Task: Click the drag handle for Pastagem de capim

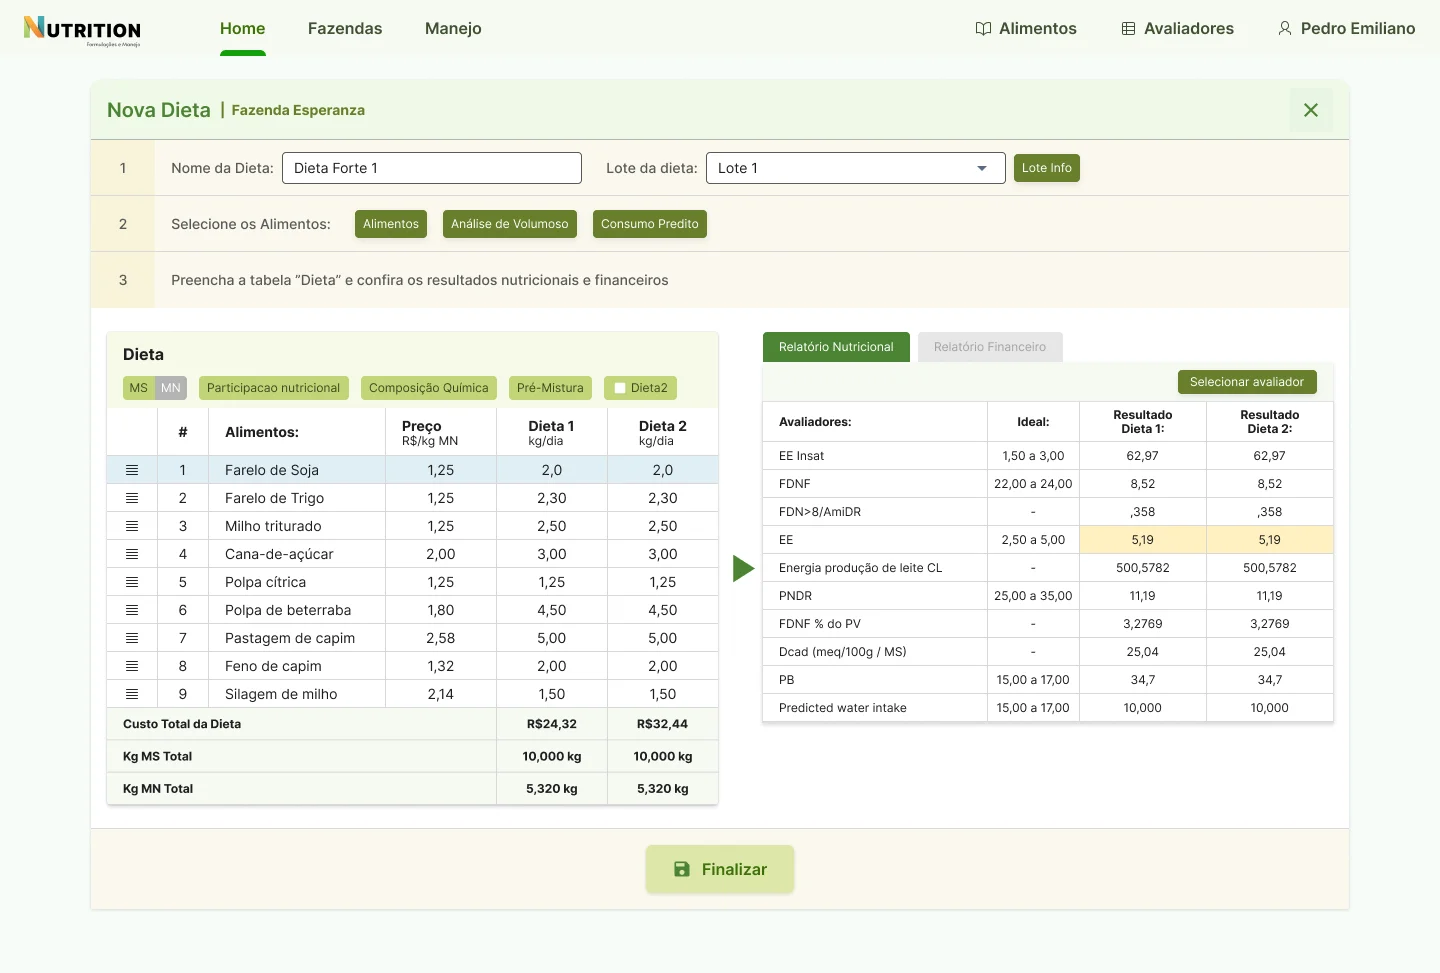Action: pos(132,638)
